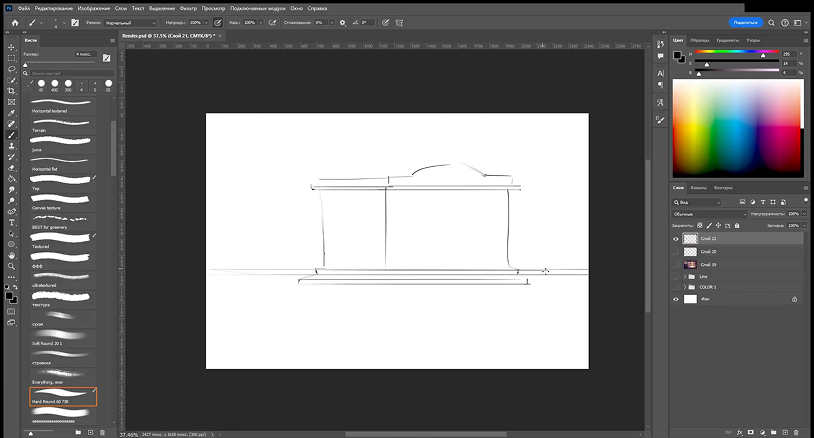The height and width of the screenshot is (438, 814).
Task: Click the blue Поделиться button
Action: click(745, 21)
